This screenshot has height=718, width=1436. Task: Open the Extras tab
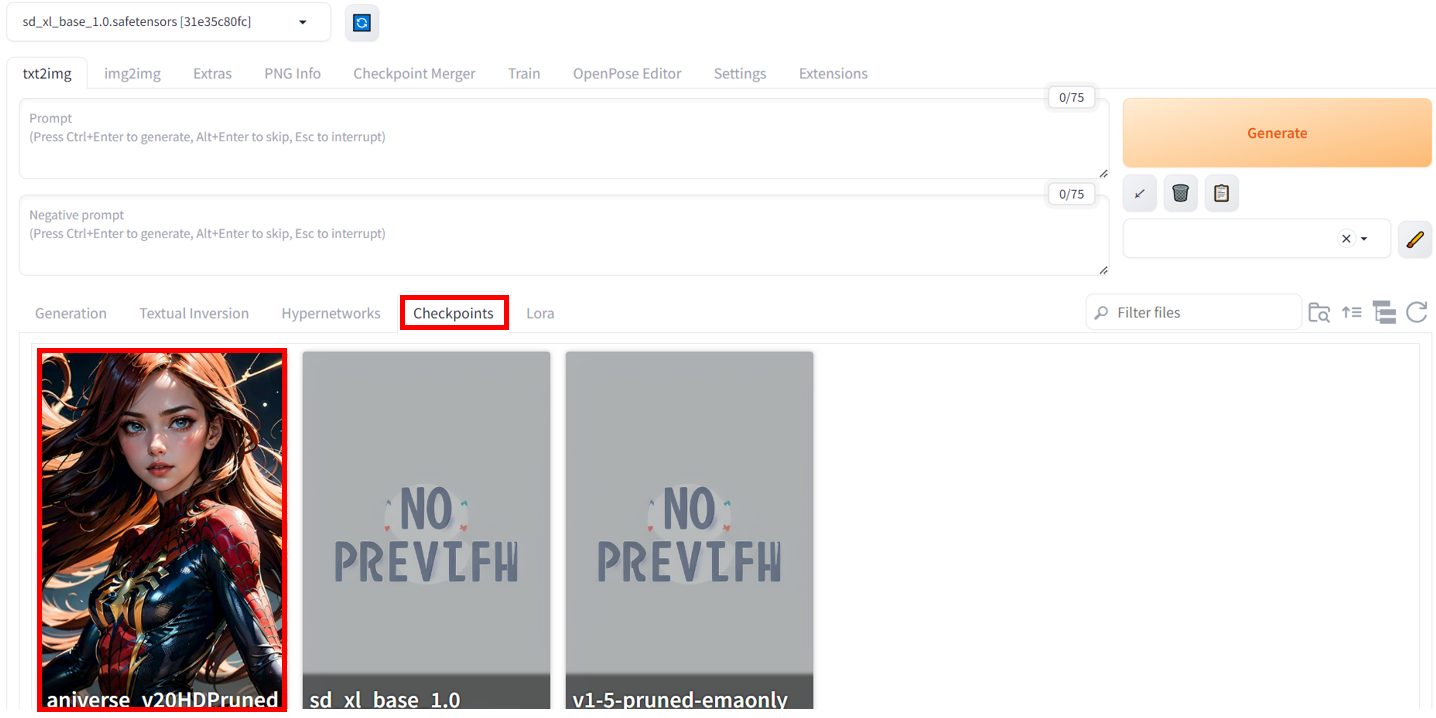point(212,73)
